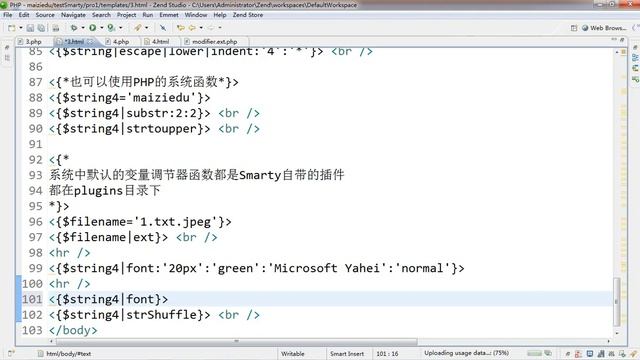
Task: Click the scroll-up arrow of editor
Action: 617,52
